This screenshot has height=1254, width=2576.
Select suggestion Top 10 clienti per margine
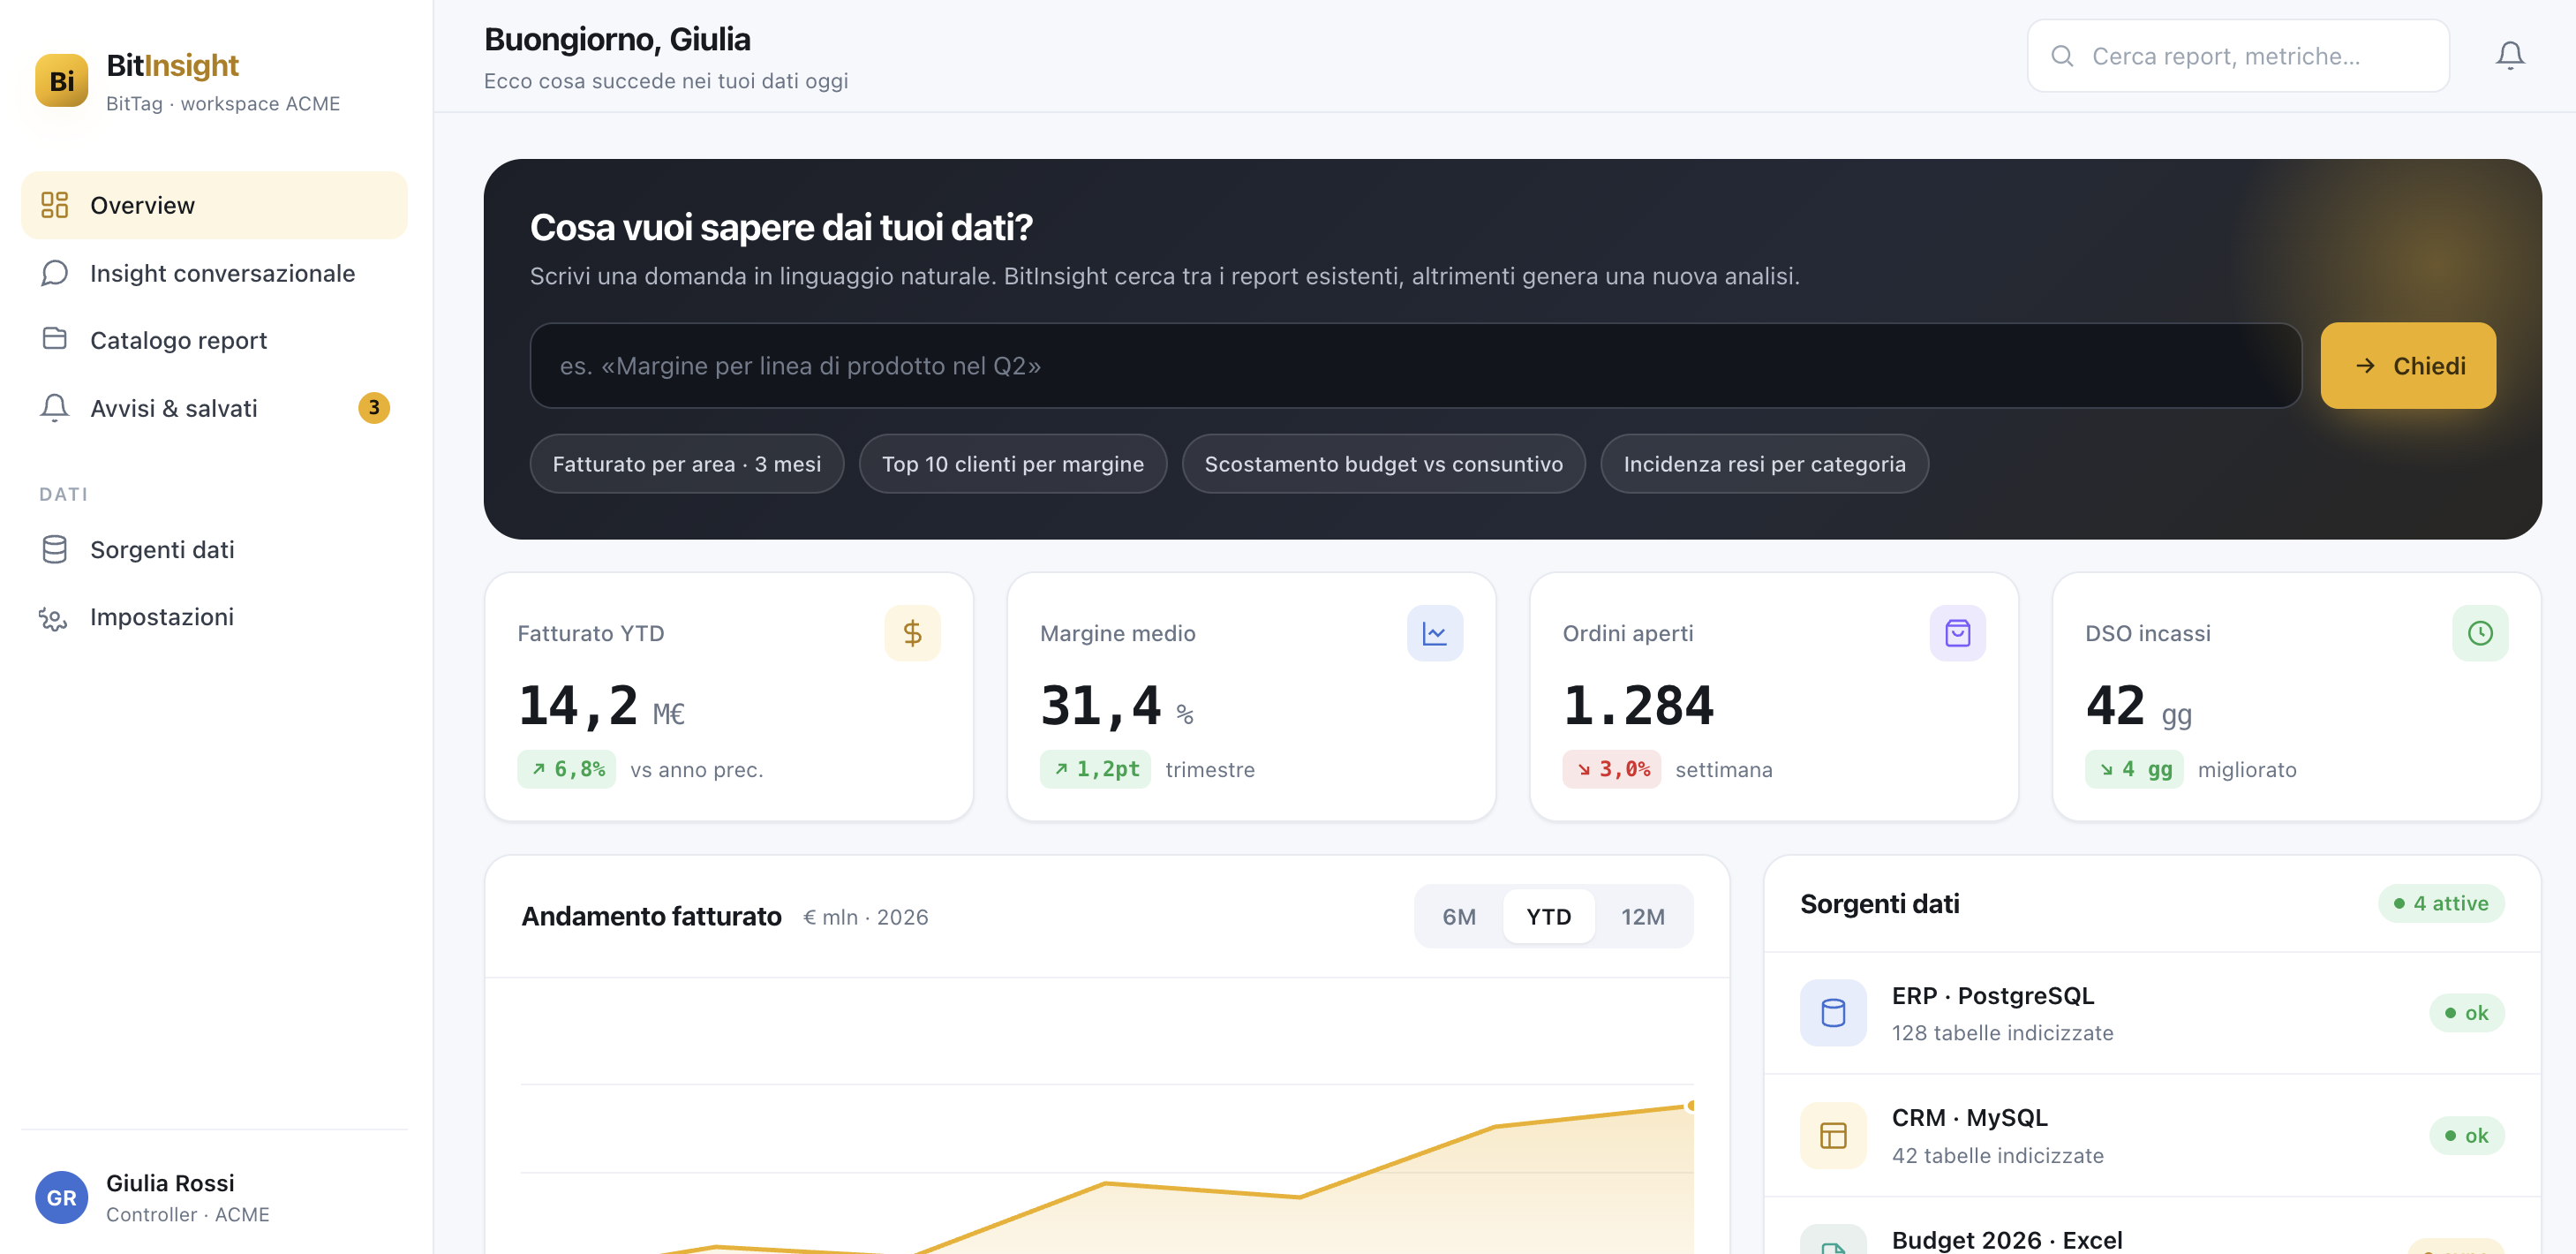point(1012,464)
